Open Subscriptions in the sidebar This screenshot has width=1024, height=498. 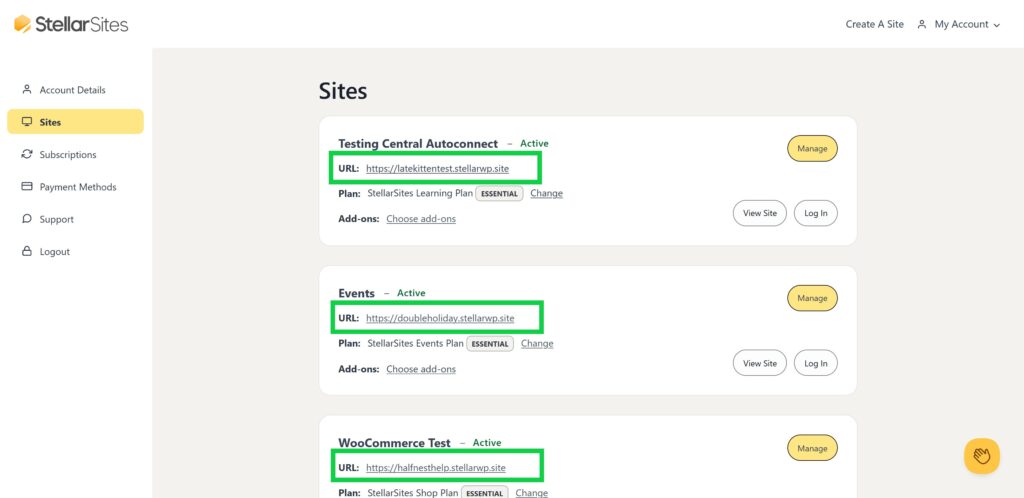pos(68,155)
